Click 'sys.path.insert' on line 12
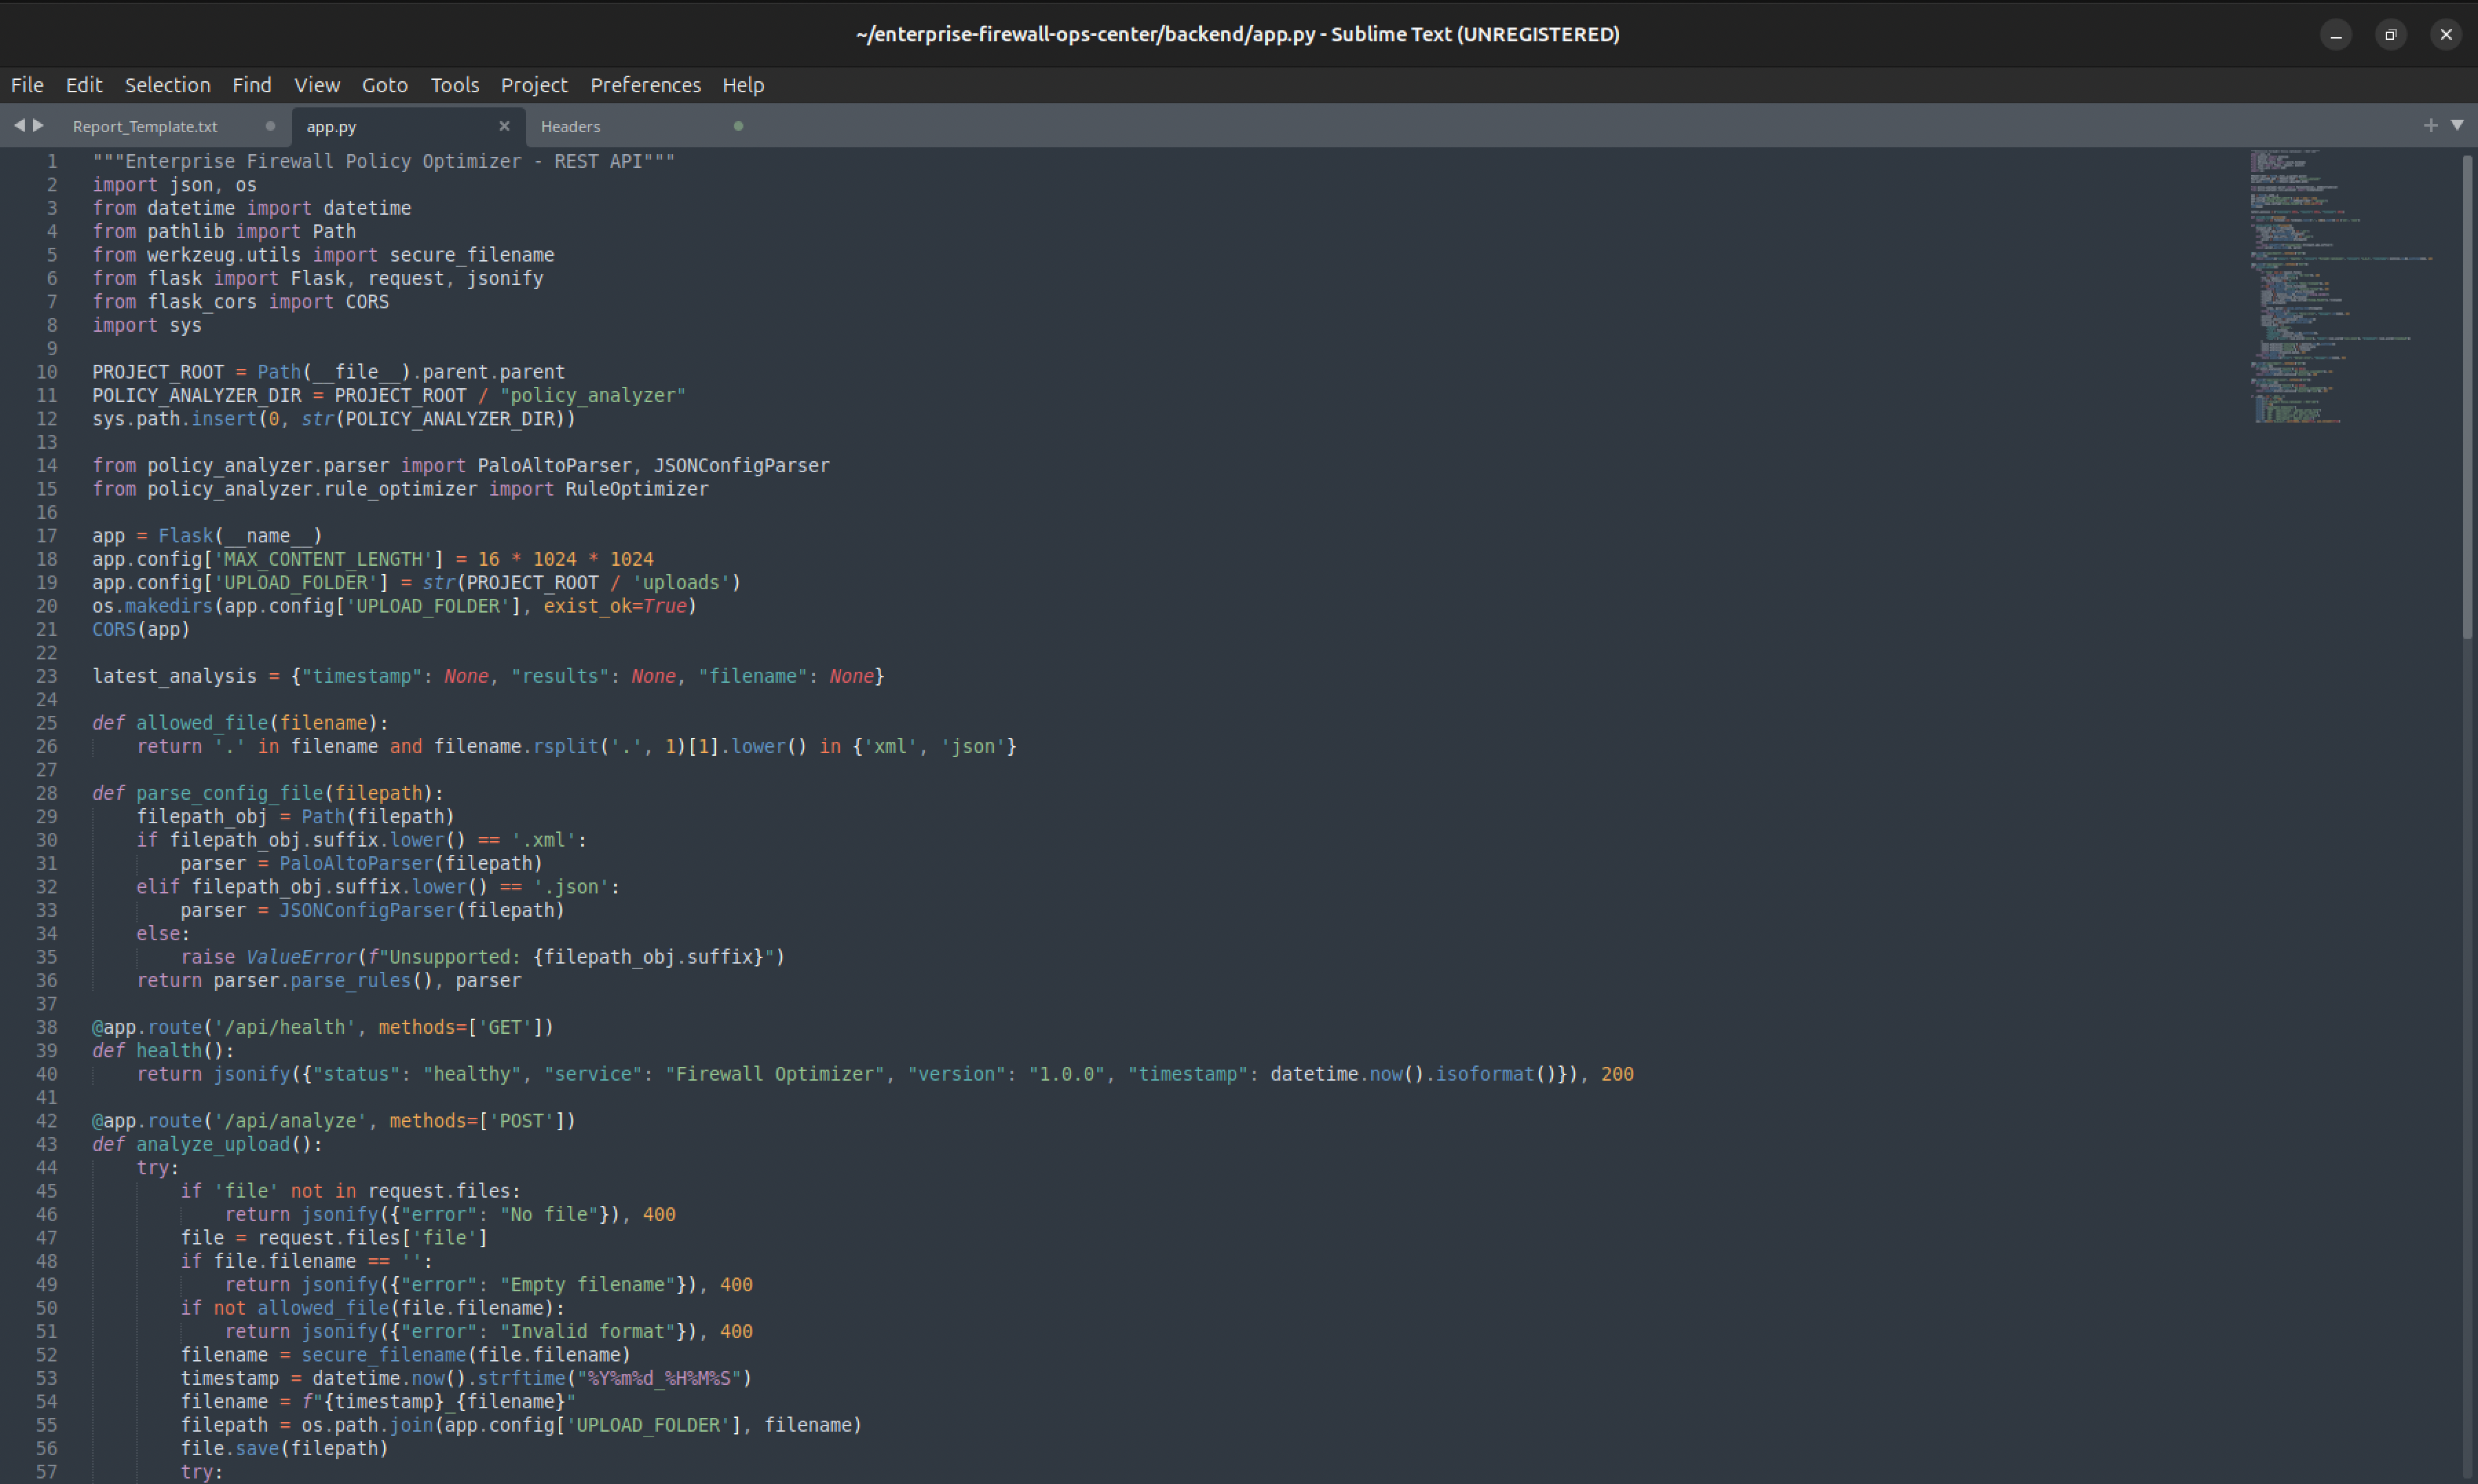The height and width of the screenshot is (1484, 2478). 175,419
